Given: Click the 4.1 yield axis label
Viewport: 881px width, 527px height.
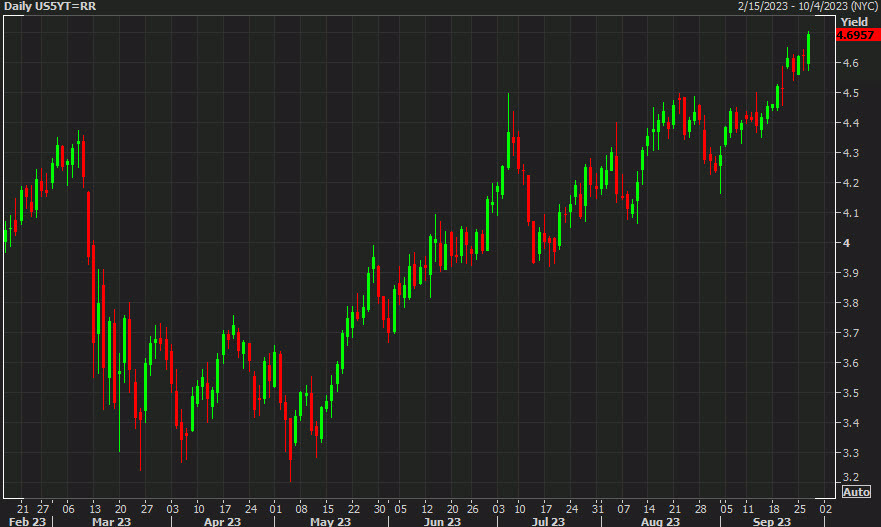Looking at the screenshot, I should (851, 213).
